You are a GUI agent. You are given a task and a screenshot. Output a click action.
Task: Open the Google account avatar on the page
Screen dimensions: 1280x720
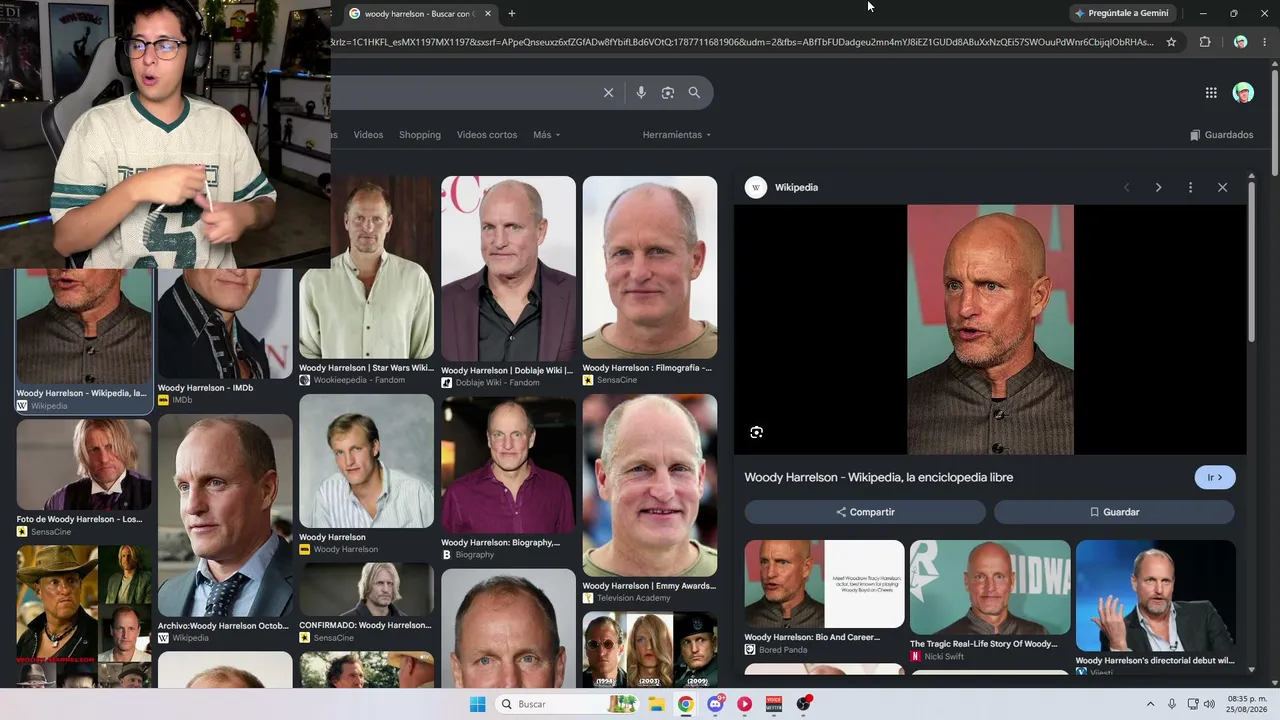[1243, 93]
